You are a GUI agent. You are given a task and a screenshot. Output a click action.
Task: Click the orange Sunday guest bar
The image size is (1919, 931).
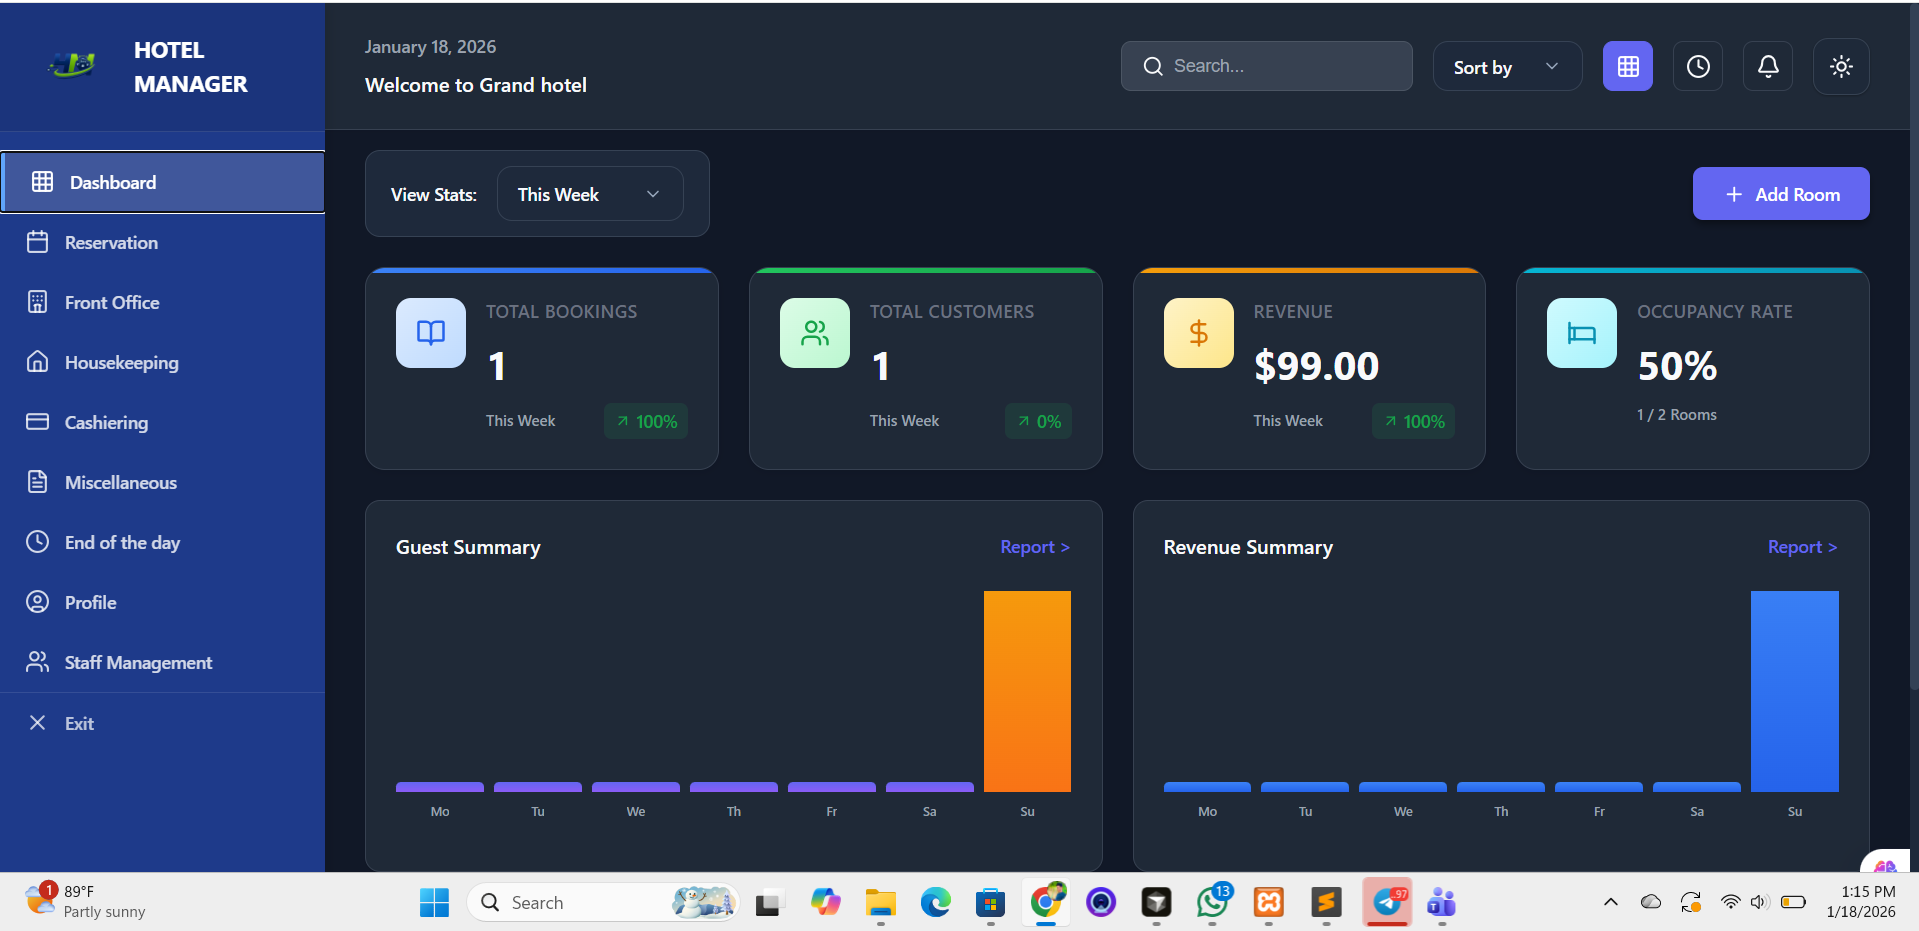coord(1027,691)
